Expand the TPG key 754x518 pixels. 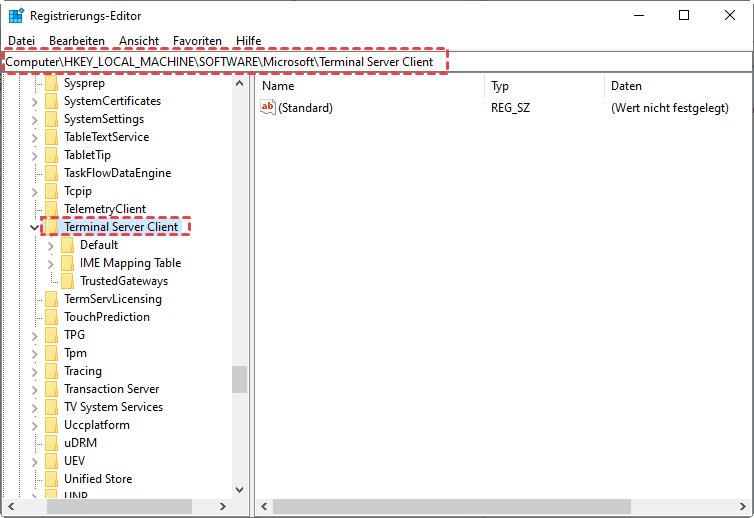coord(35,336)
